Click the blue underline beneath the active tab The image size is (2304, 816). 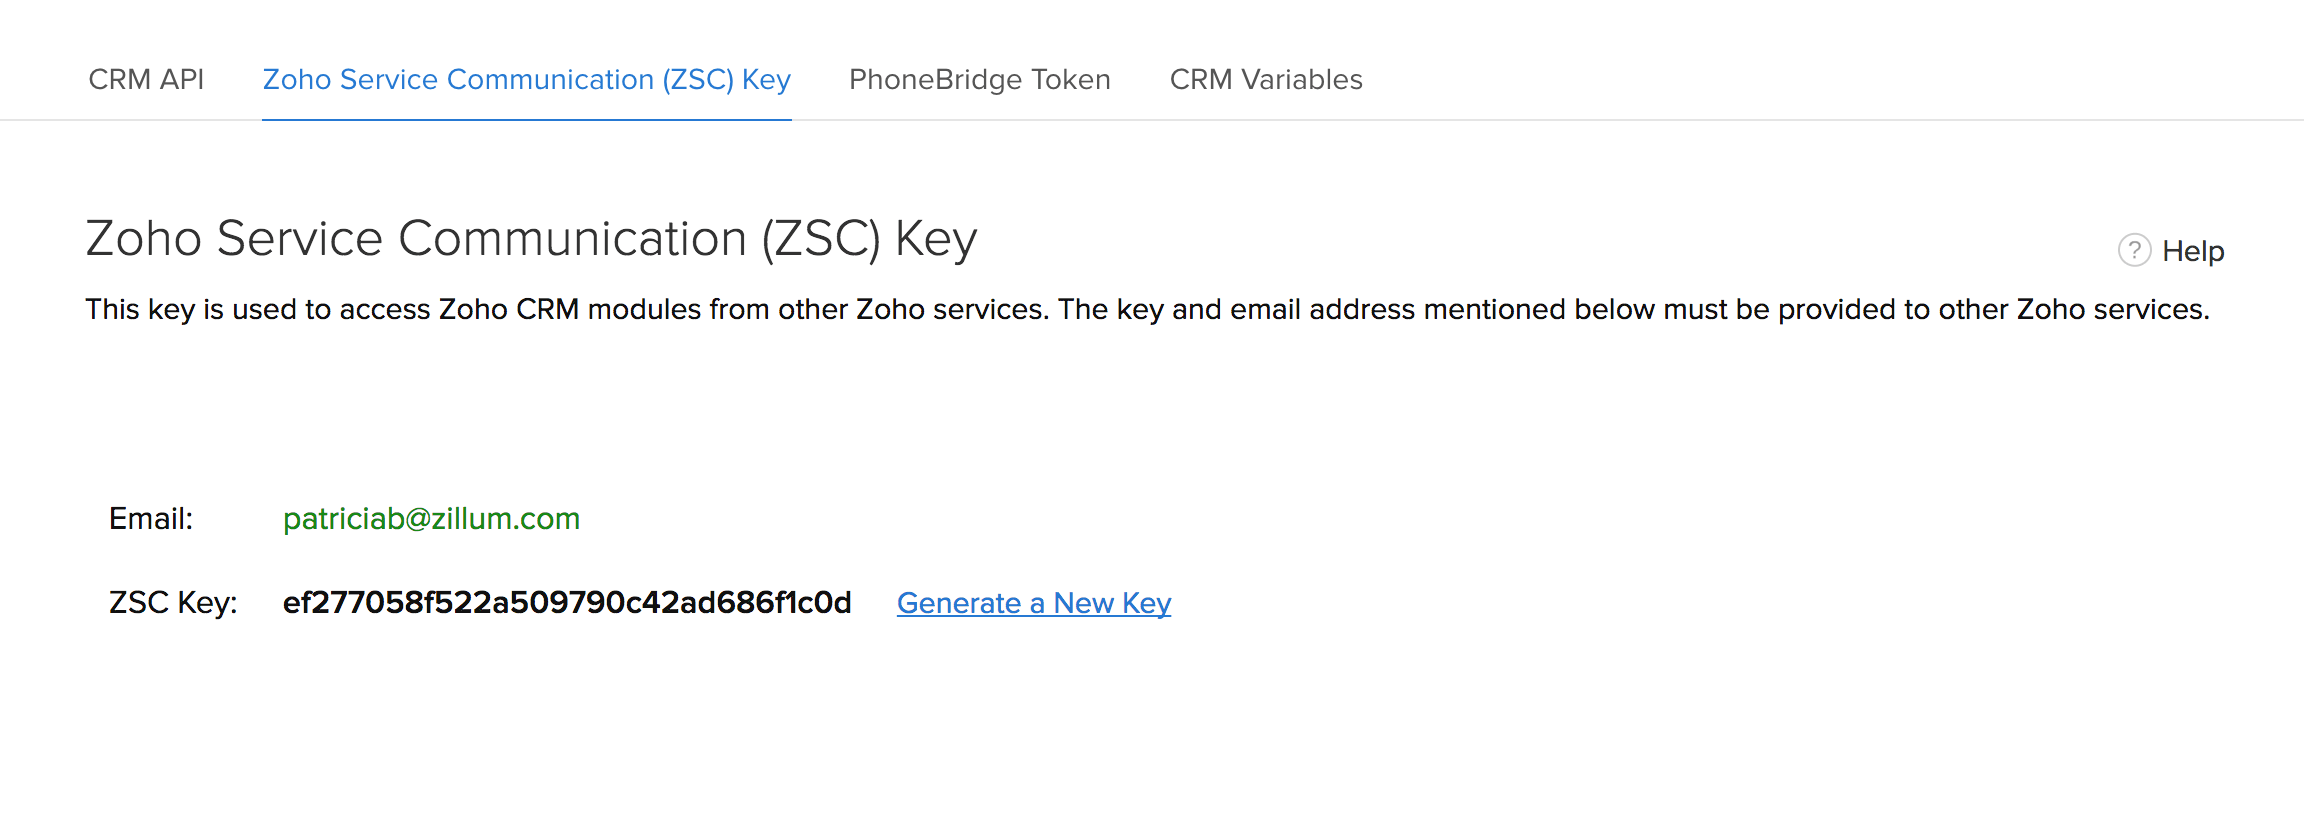pos(526,120)
